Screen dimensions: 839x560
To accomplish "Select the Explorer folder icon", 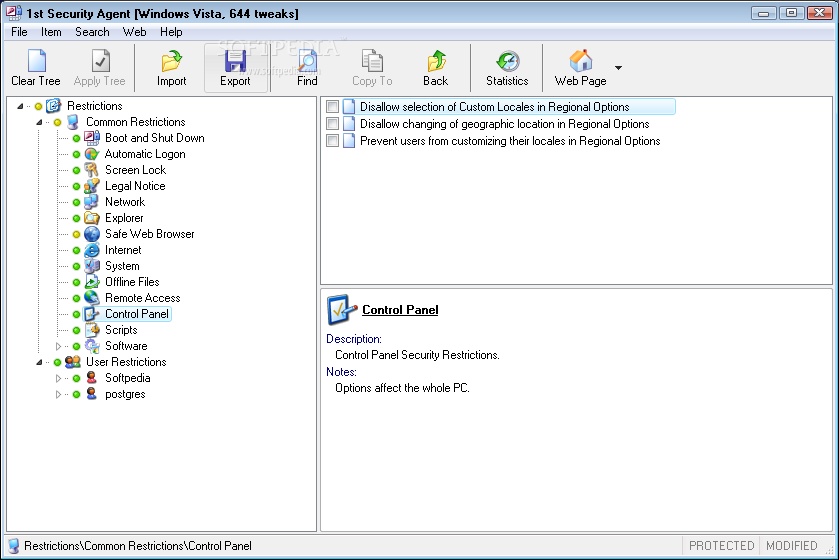I will [x=92, y=218].
